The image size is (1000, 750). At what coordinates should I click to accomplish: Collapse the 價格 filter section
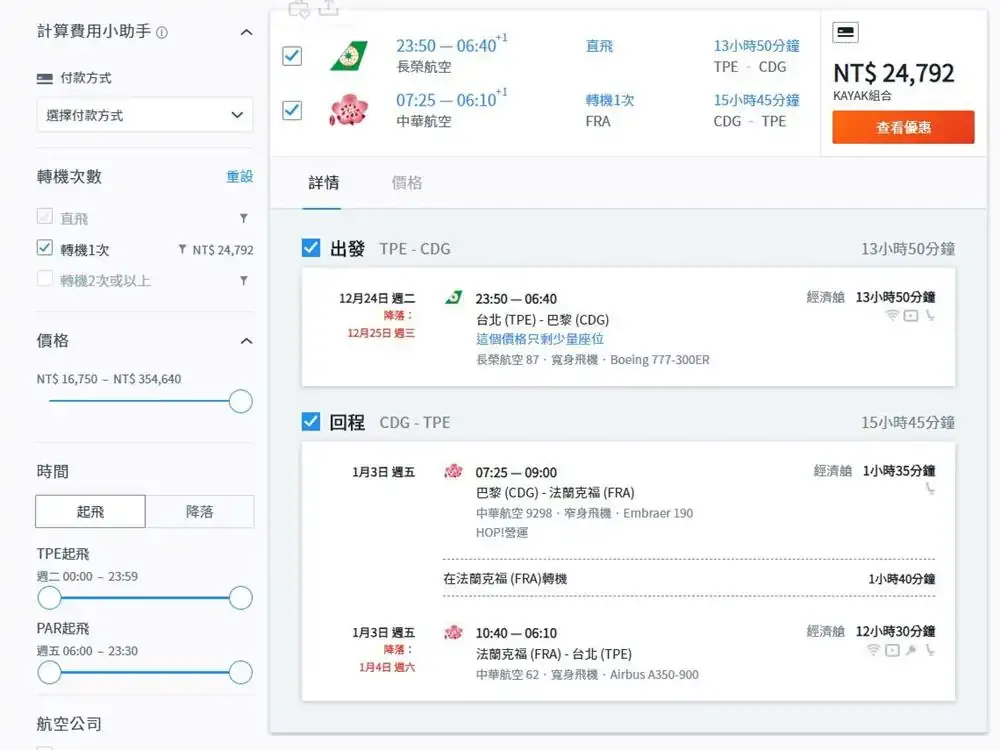pyautogui.click(x=246, y=341)
